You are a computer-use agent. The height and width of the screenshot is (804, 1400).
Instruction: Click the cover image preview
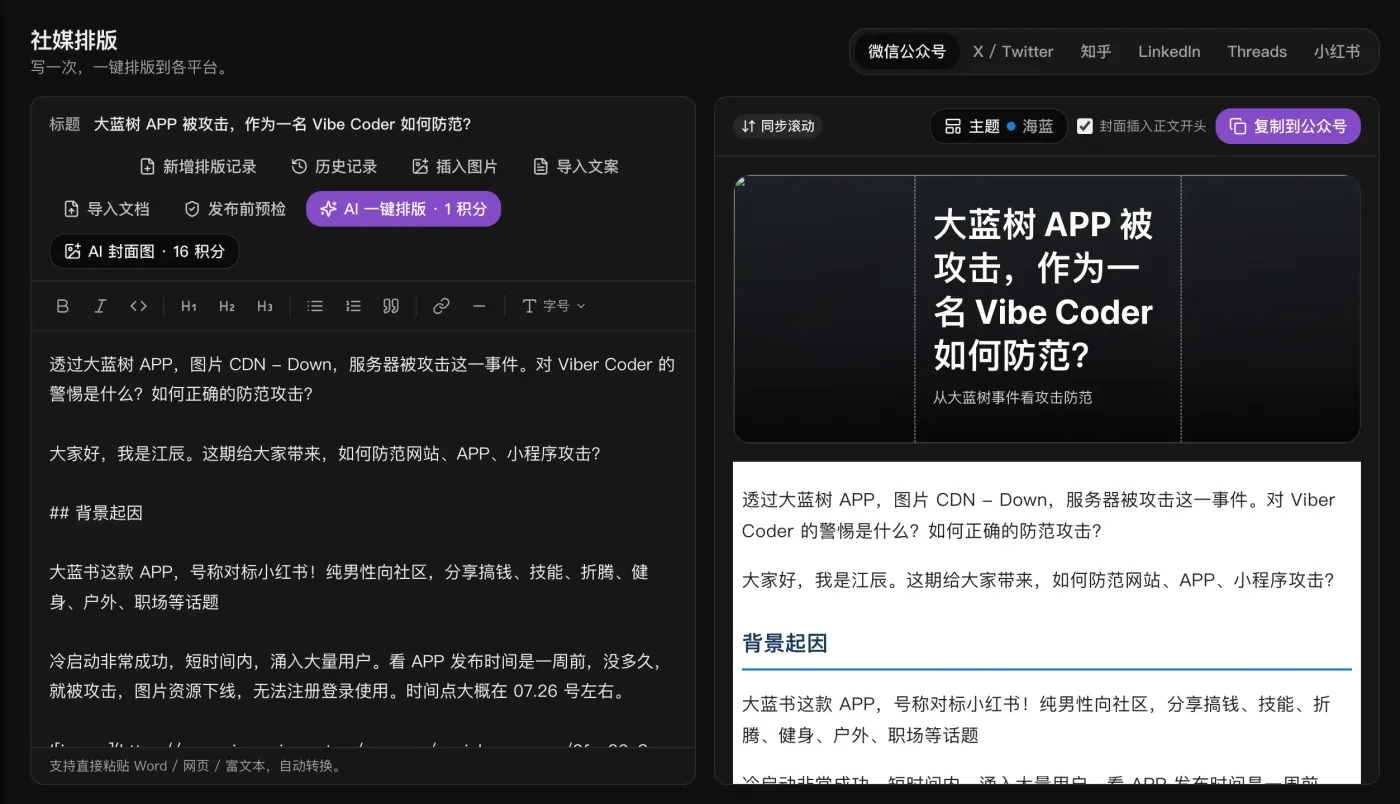[1047, 309]
